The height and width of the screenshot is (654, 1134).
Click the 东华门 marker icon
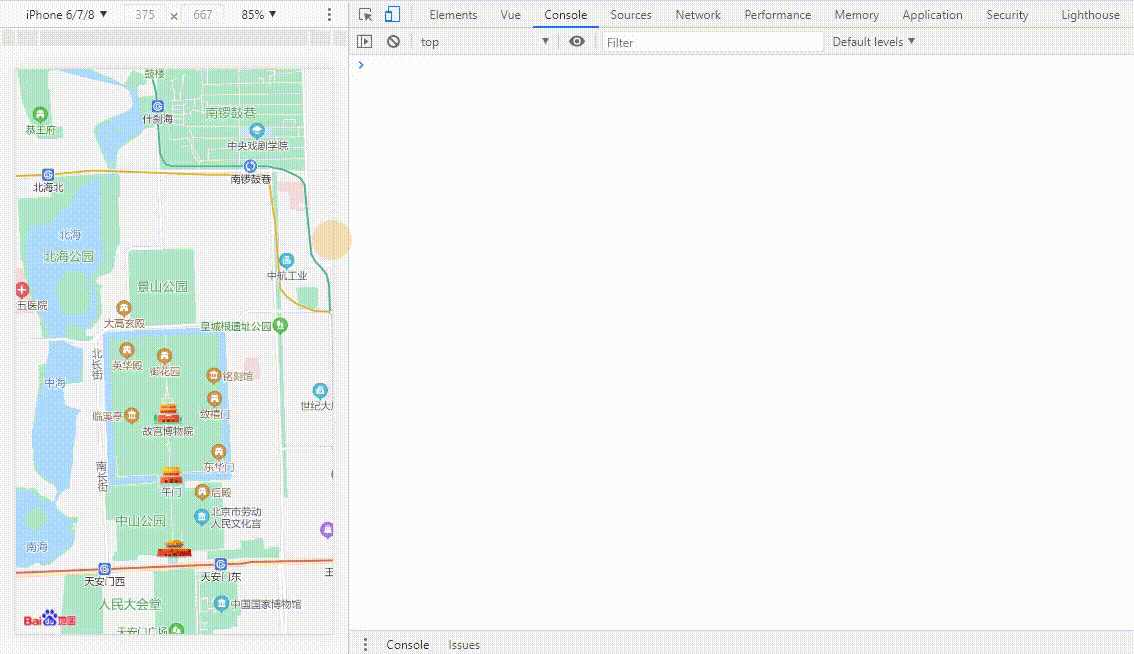[218, 453]
